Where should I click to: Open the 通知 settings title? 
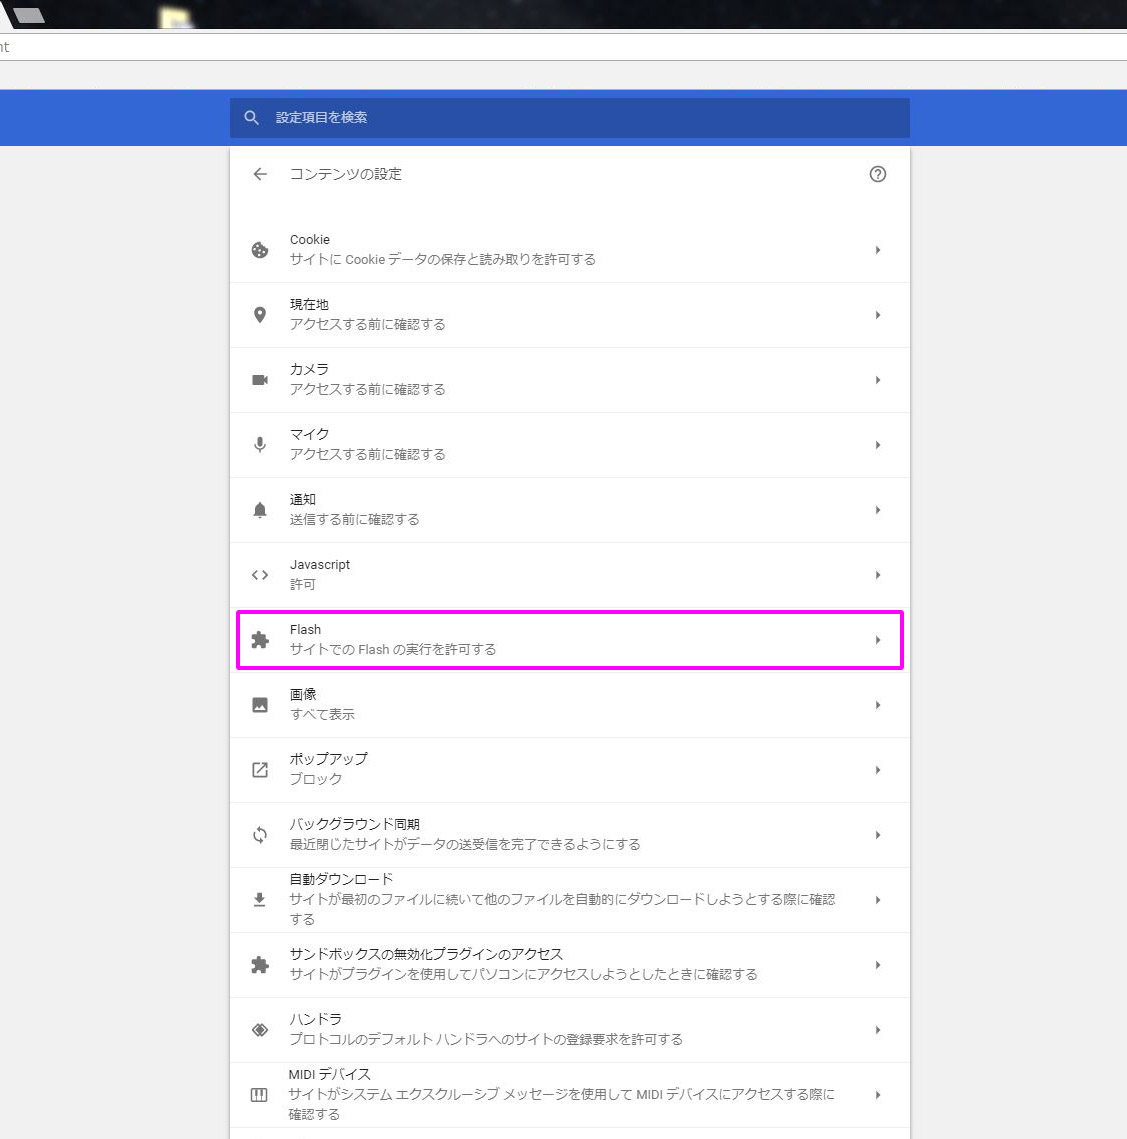(x=302, y=499)
